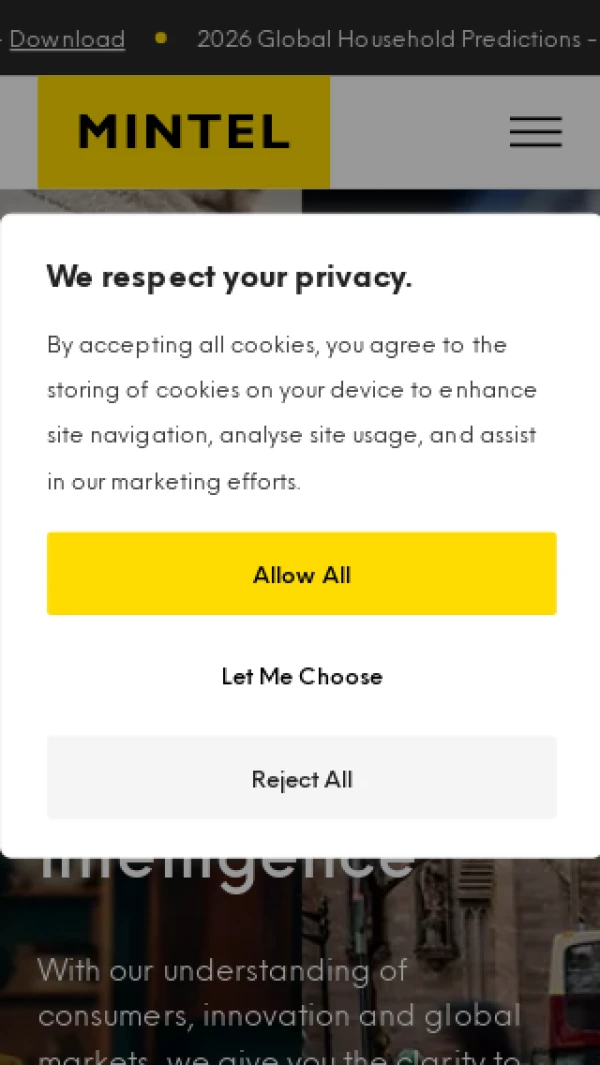The image size is (600, 1065).
Task: Click the words 'innovation and global' in hero text
Action: [x=362, y=1016]
